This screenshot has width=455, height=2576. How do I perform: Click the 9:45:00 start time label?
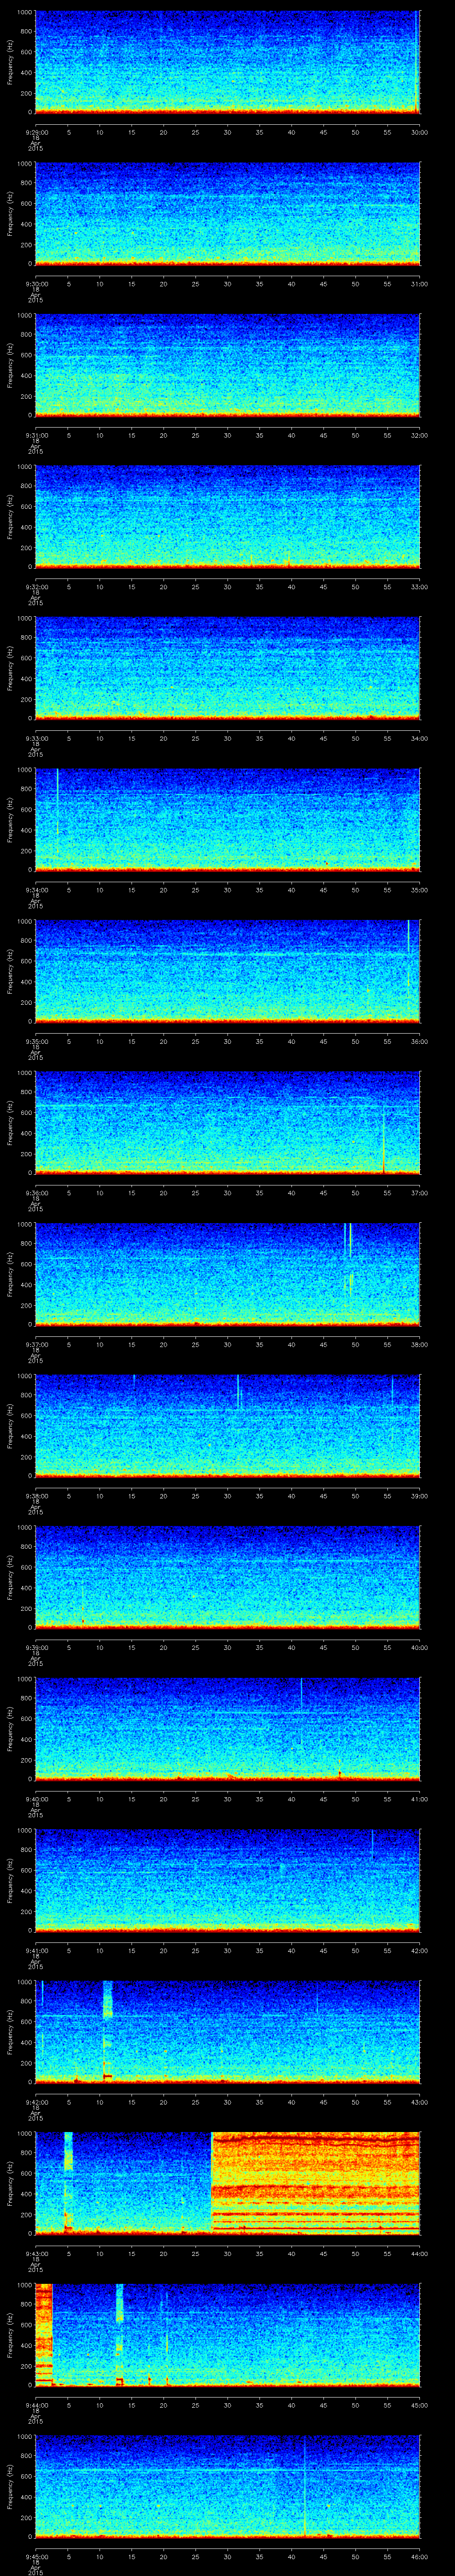(x=36, y=2557)
